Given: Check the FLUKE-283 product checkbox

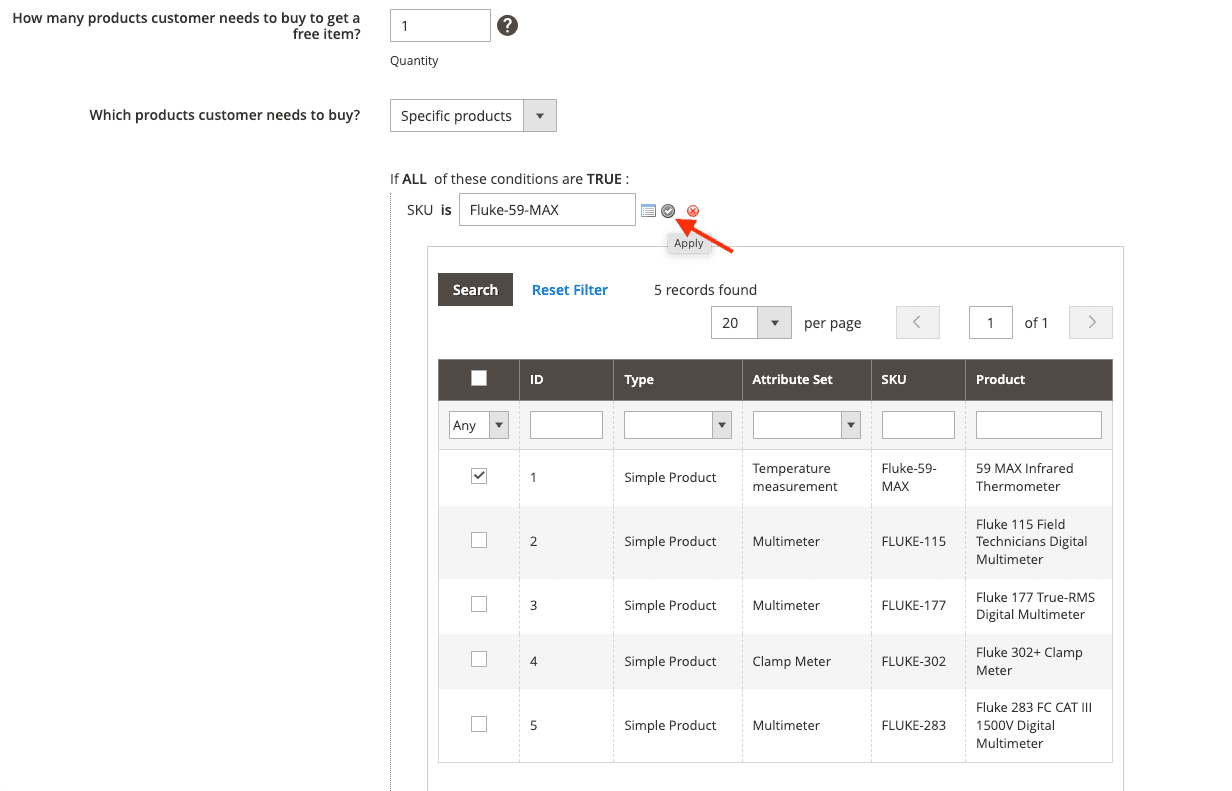Looking at the screenshot, I should click(479, 724).
